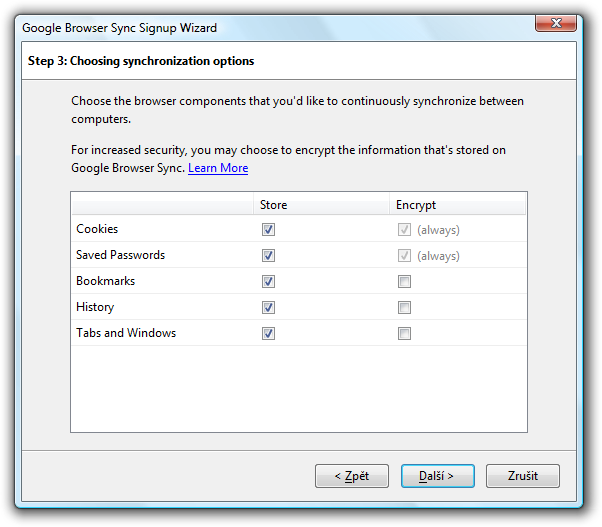Go back with the Zpět button

pos(352,476)
